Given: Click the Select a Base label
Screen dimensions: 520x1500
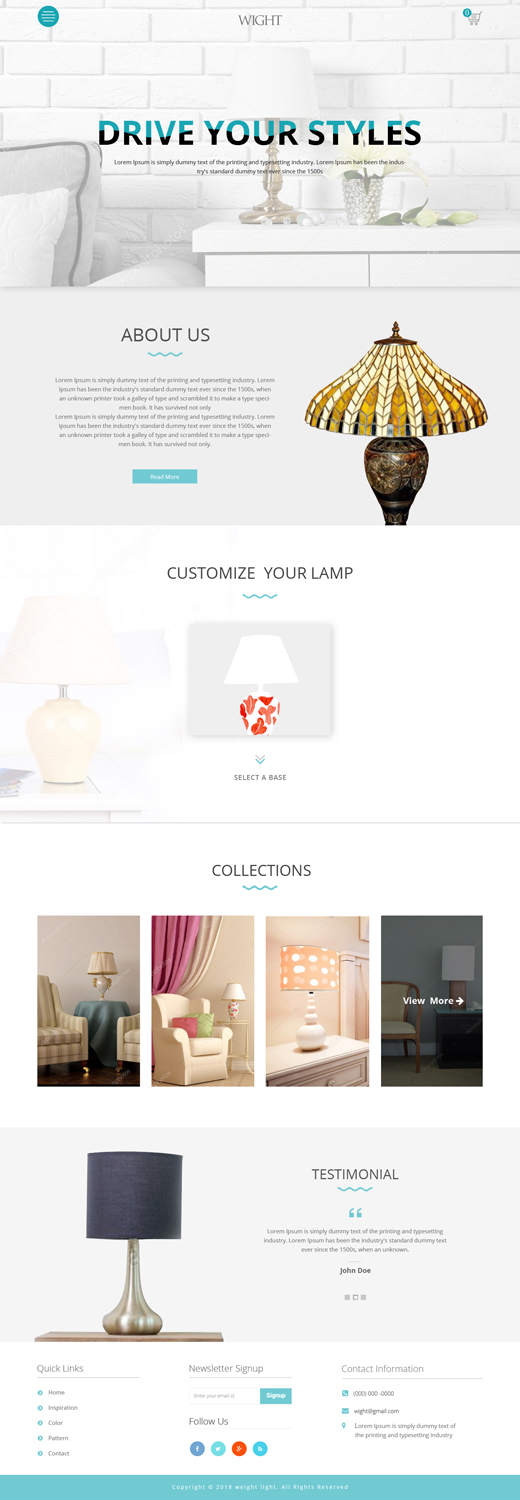Looking at the screenshot, I should point(260,777).
